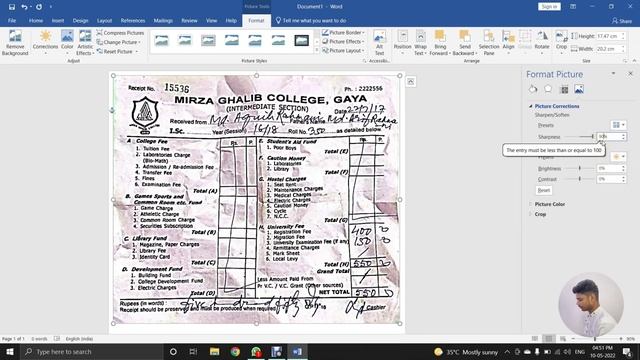The width and height of the screenshot is (640, 360).
Task: Click the Redo icon in title bar
Action: [39, 7]
